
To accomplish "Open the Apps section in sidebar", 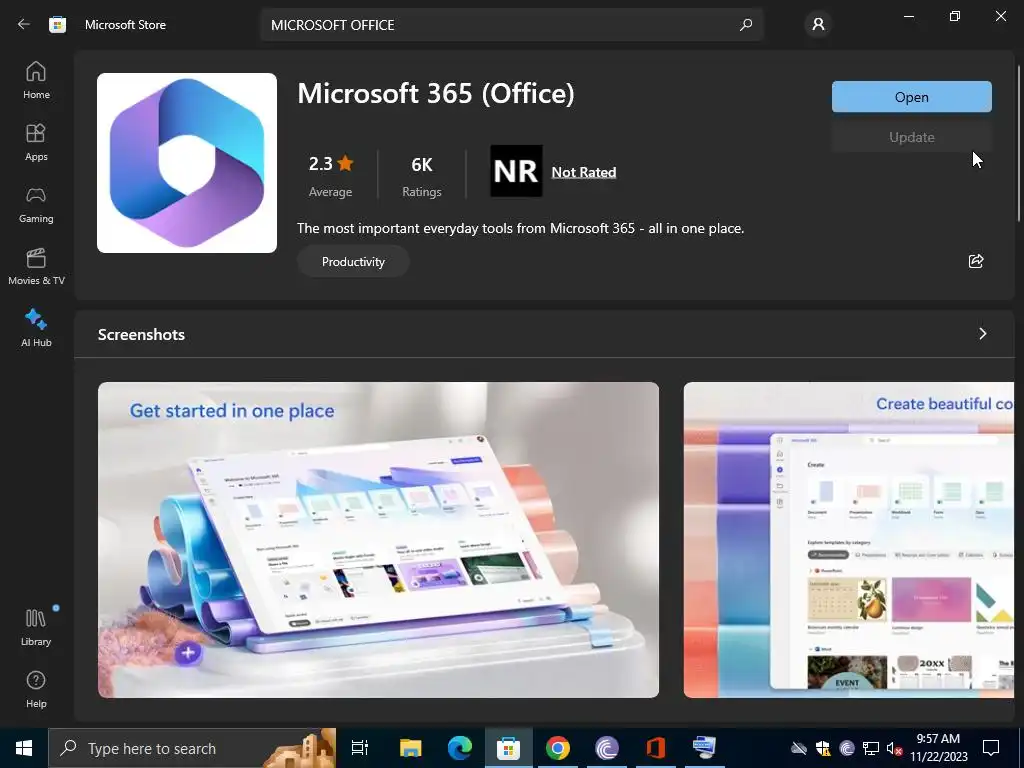I will pyautogui.click(x=36, y=142).
